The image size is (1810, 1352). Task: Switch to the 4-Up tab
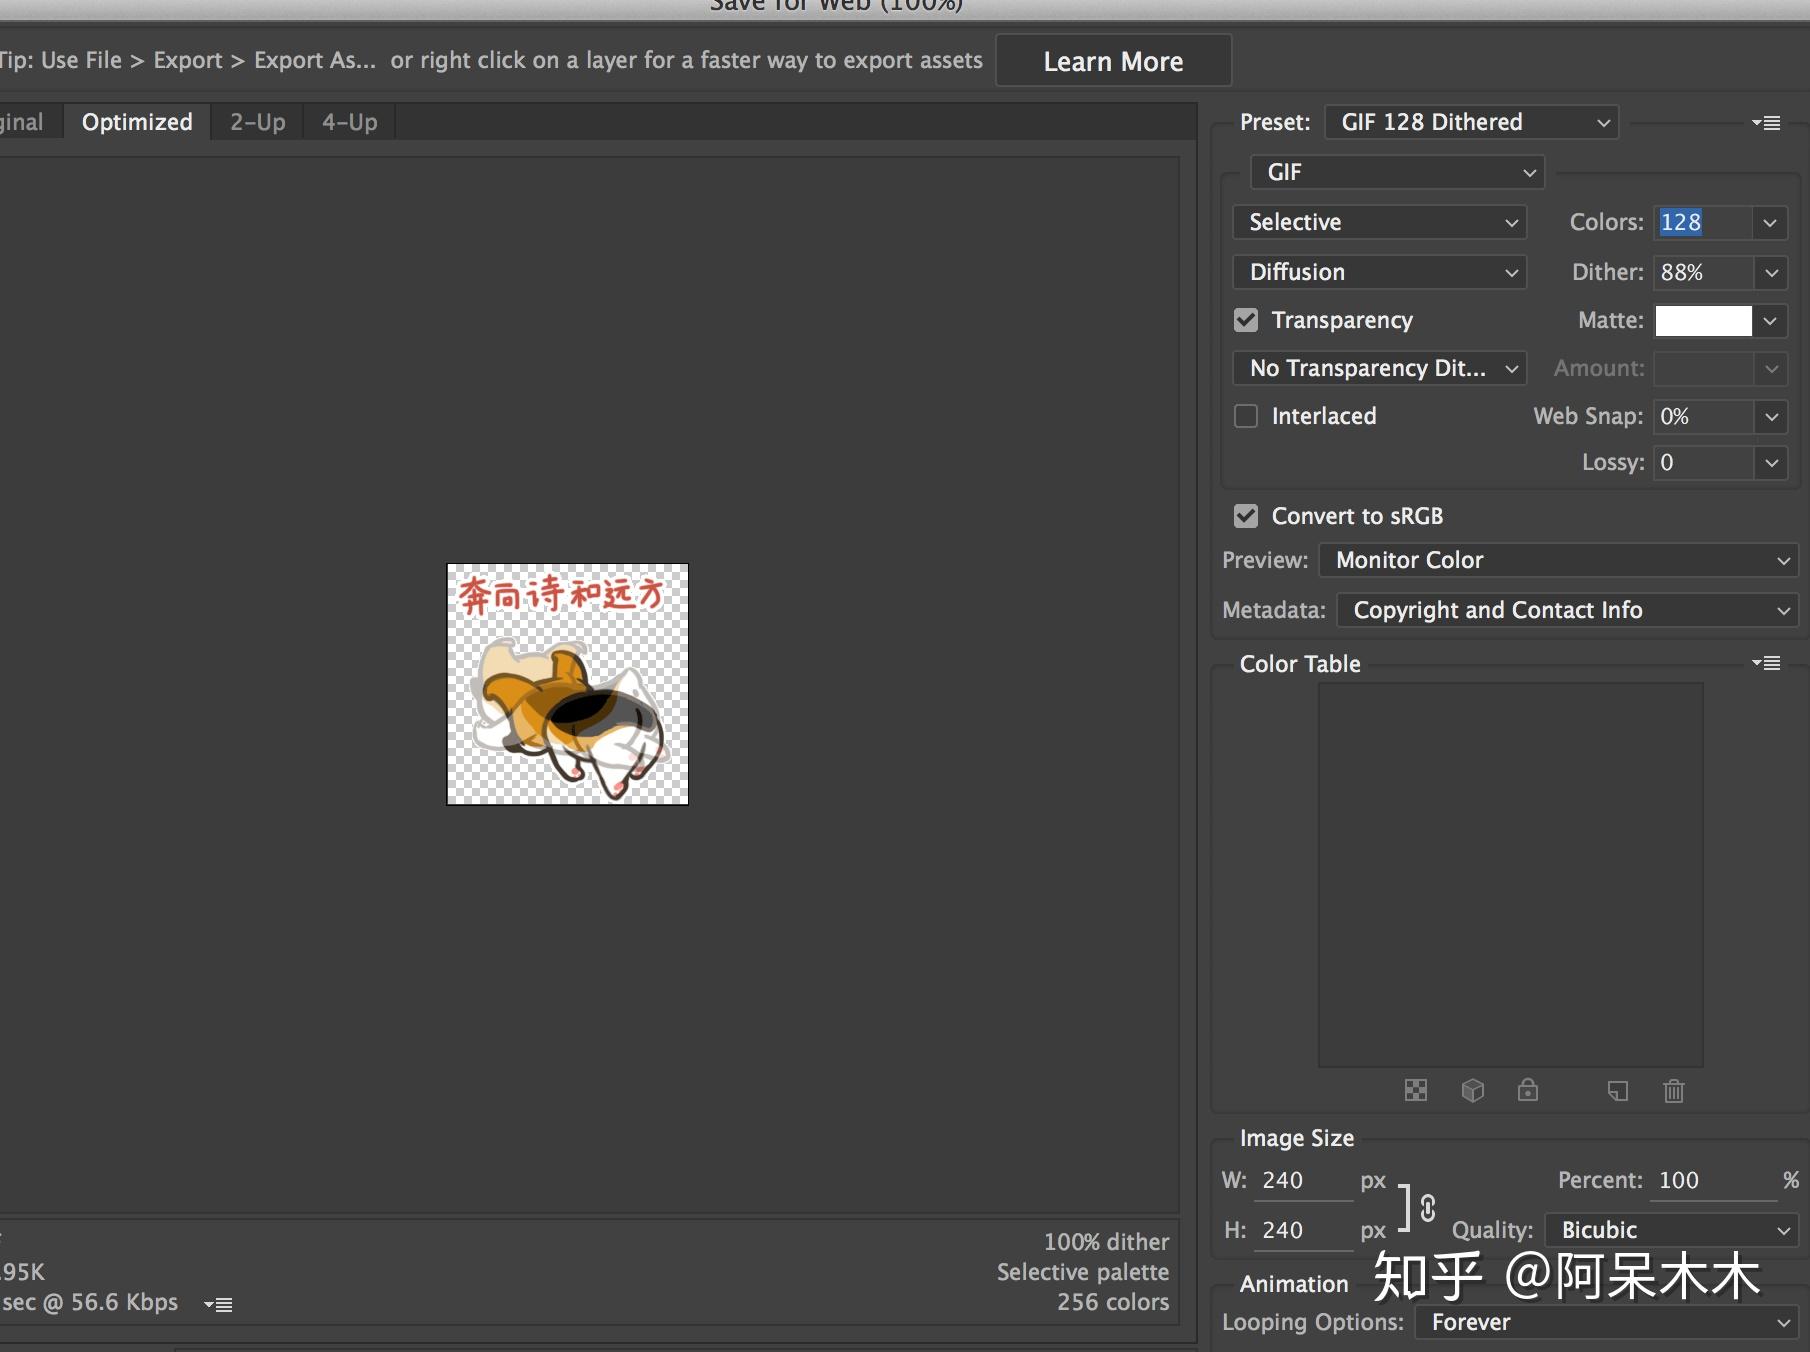(x=349, y=122)
